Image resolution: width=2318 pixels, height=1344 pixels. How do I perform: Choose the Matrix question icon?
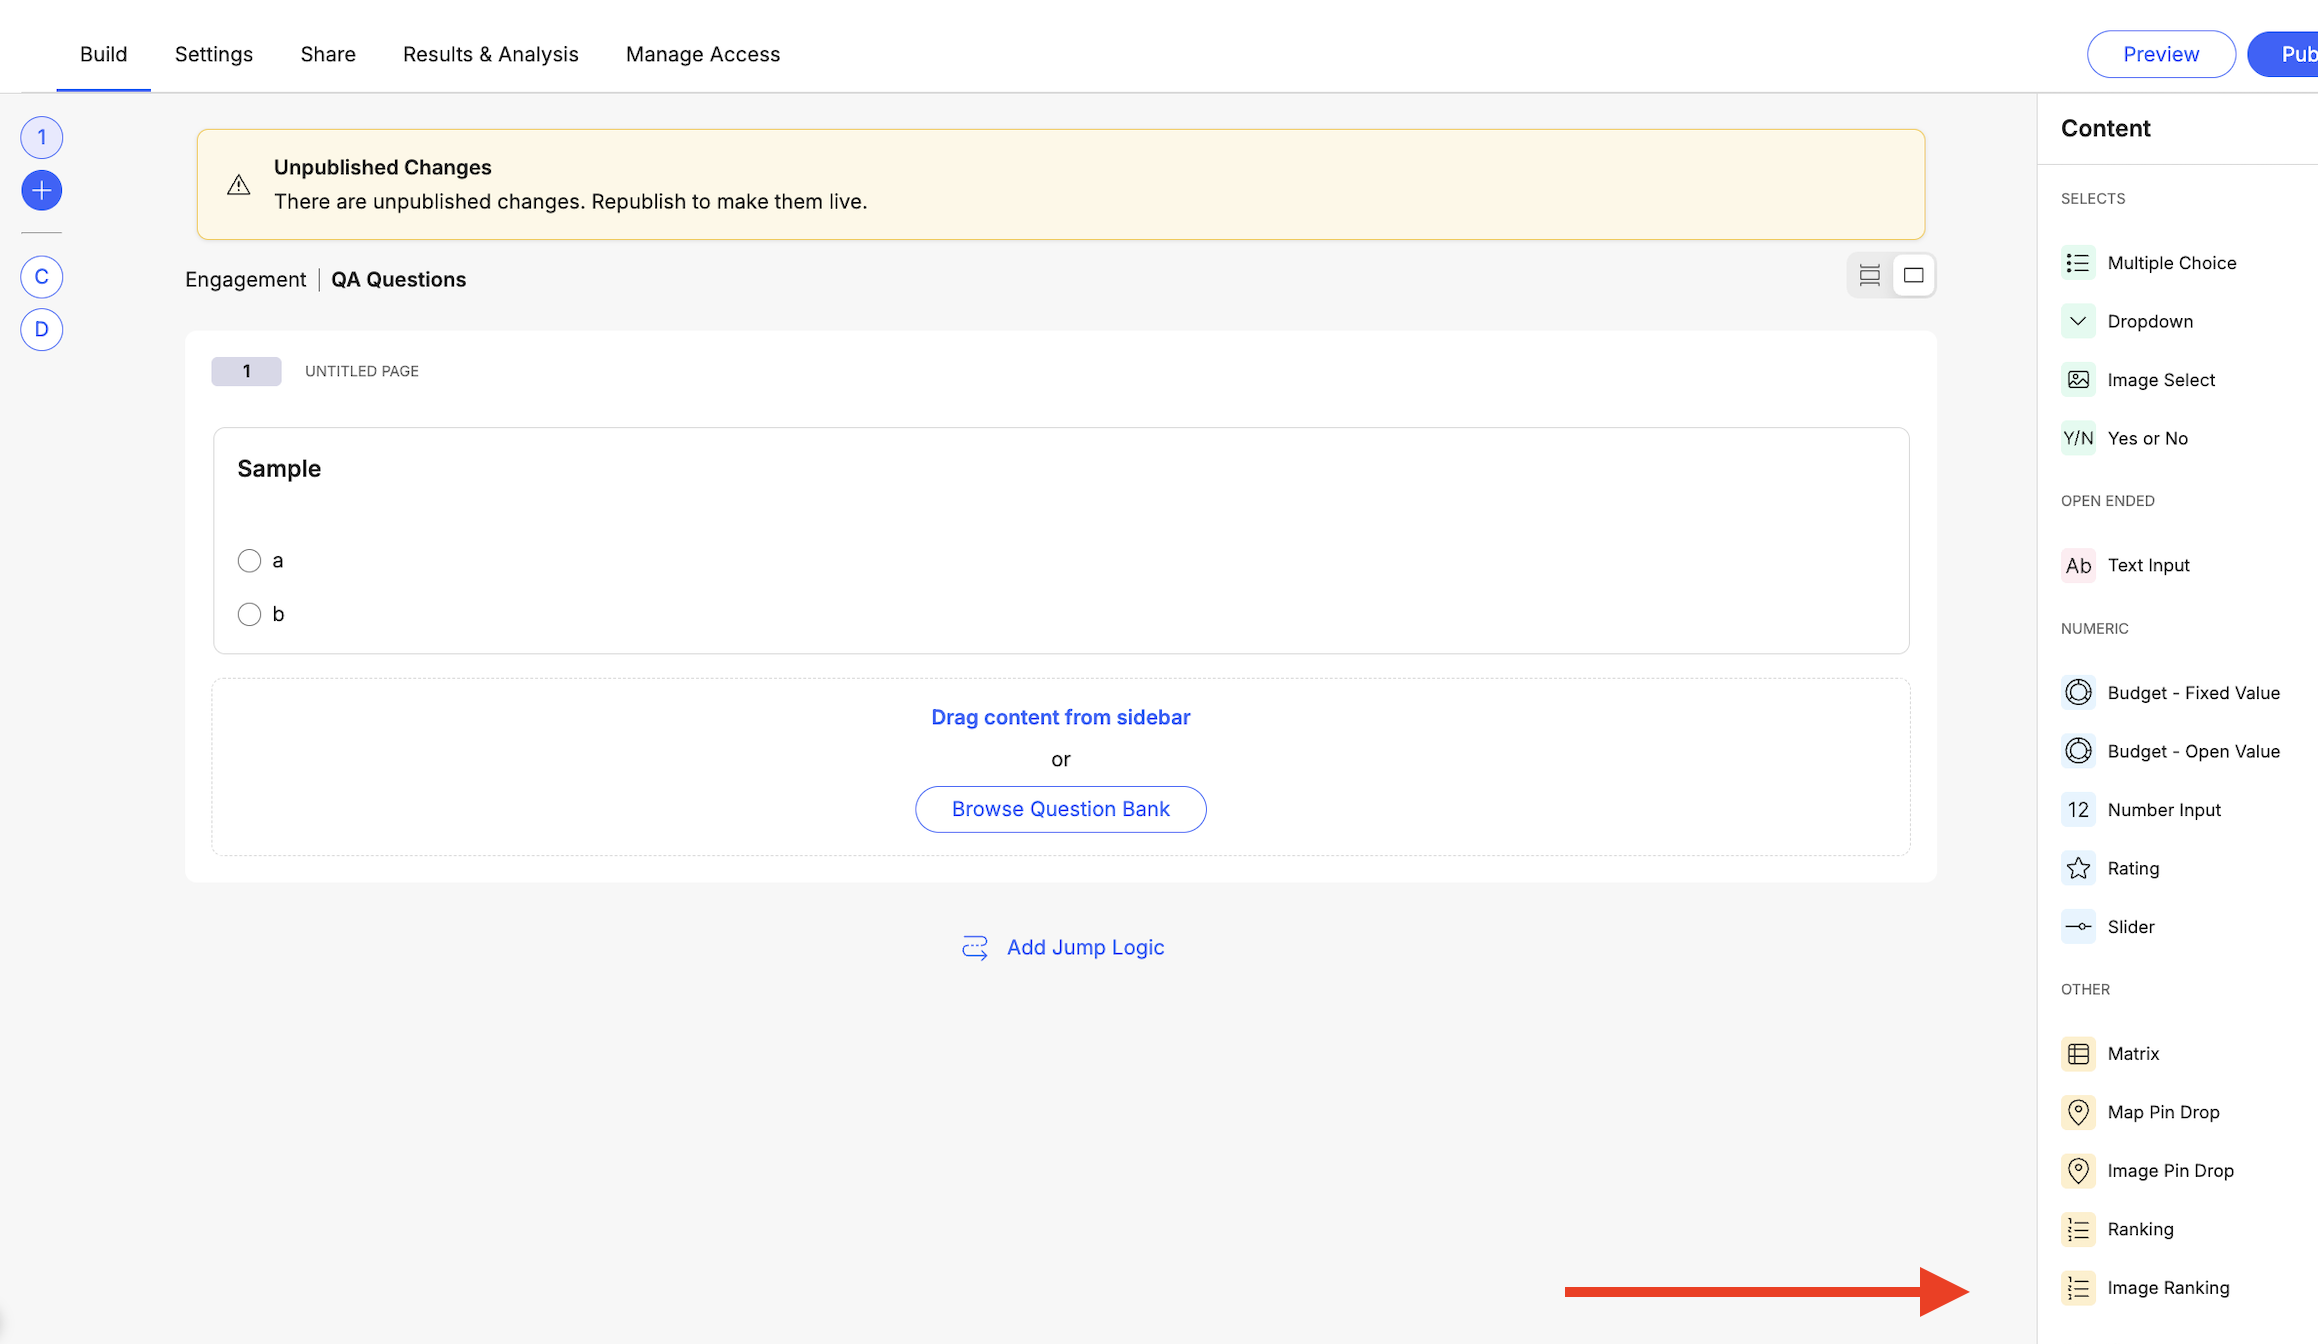point(2078,1053)
